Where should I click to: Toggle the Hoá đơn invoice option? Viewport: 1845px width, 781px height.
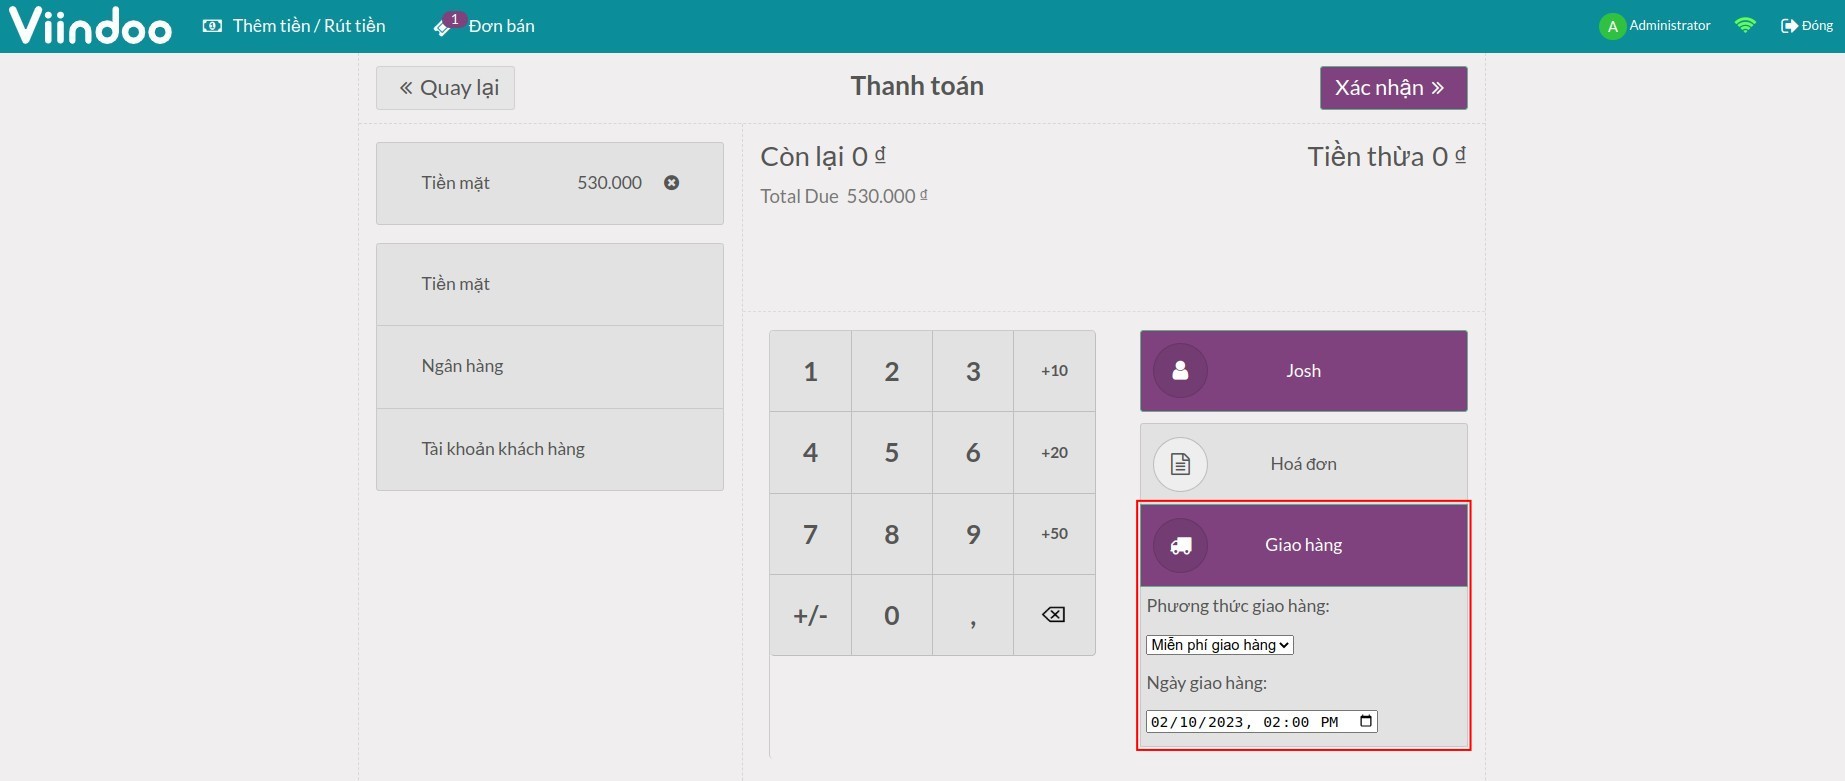[1304, 464]
